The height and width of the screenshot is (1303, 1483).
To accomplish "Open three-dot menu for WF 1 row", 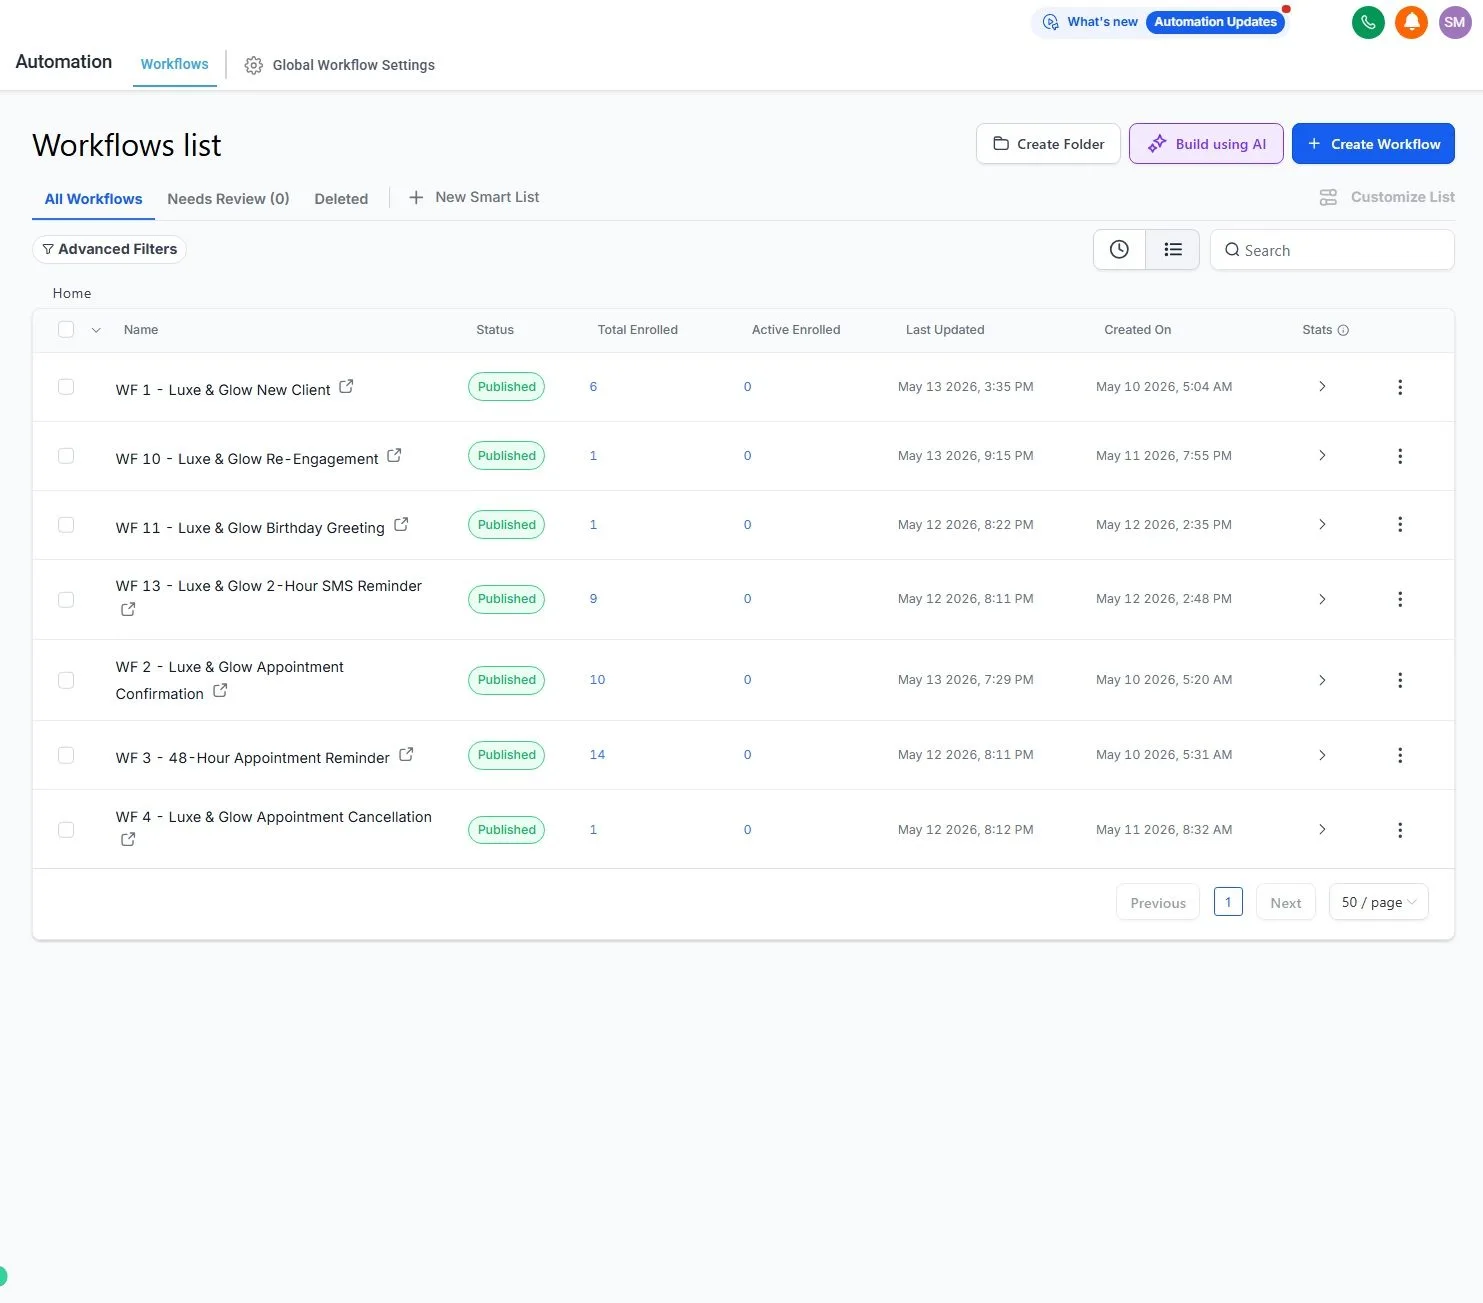I will [x=1400, y=387].
